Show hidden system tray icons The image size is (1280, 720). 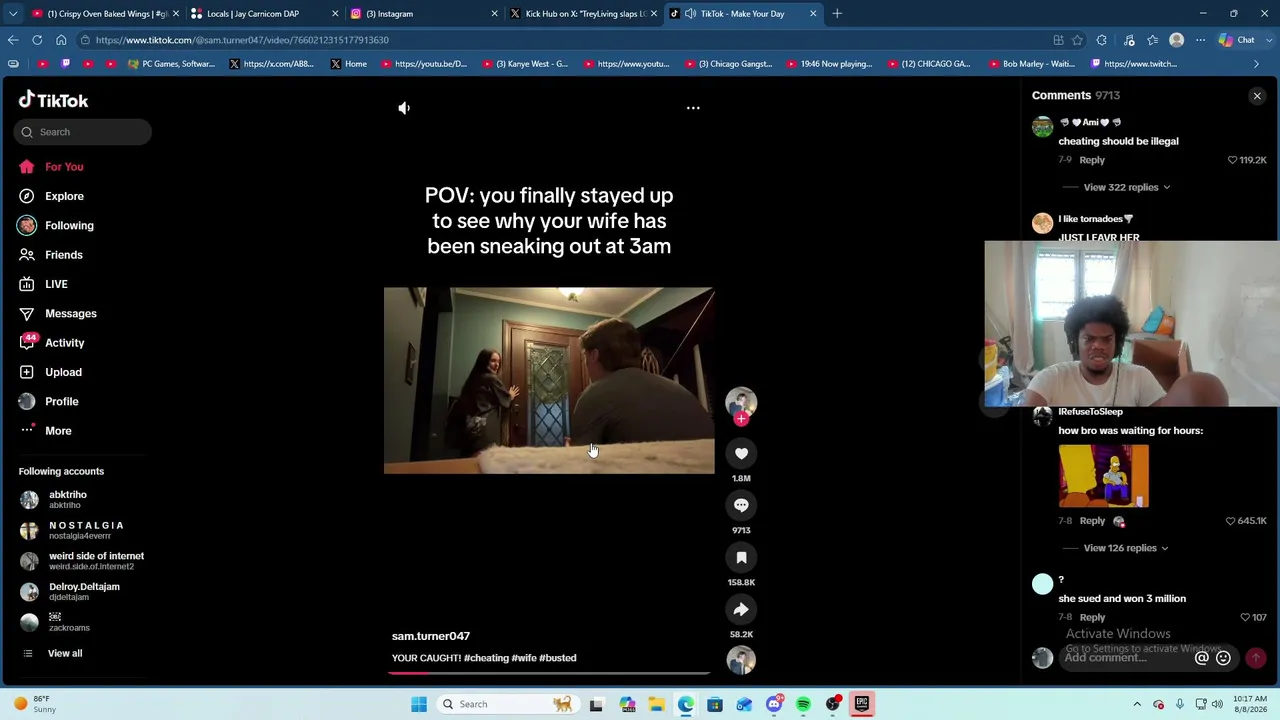point(1137,704)
